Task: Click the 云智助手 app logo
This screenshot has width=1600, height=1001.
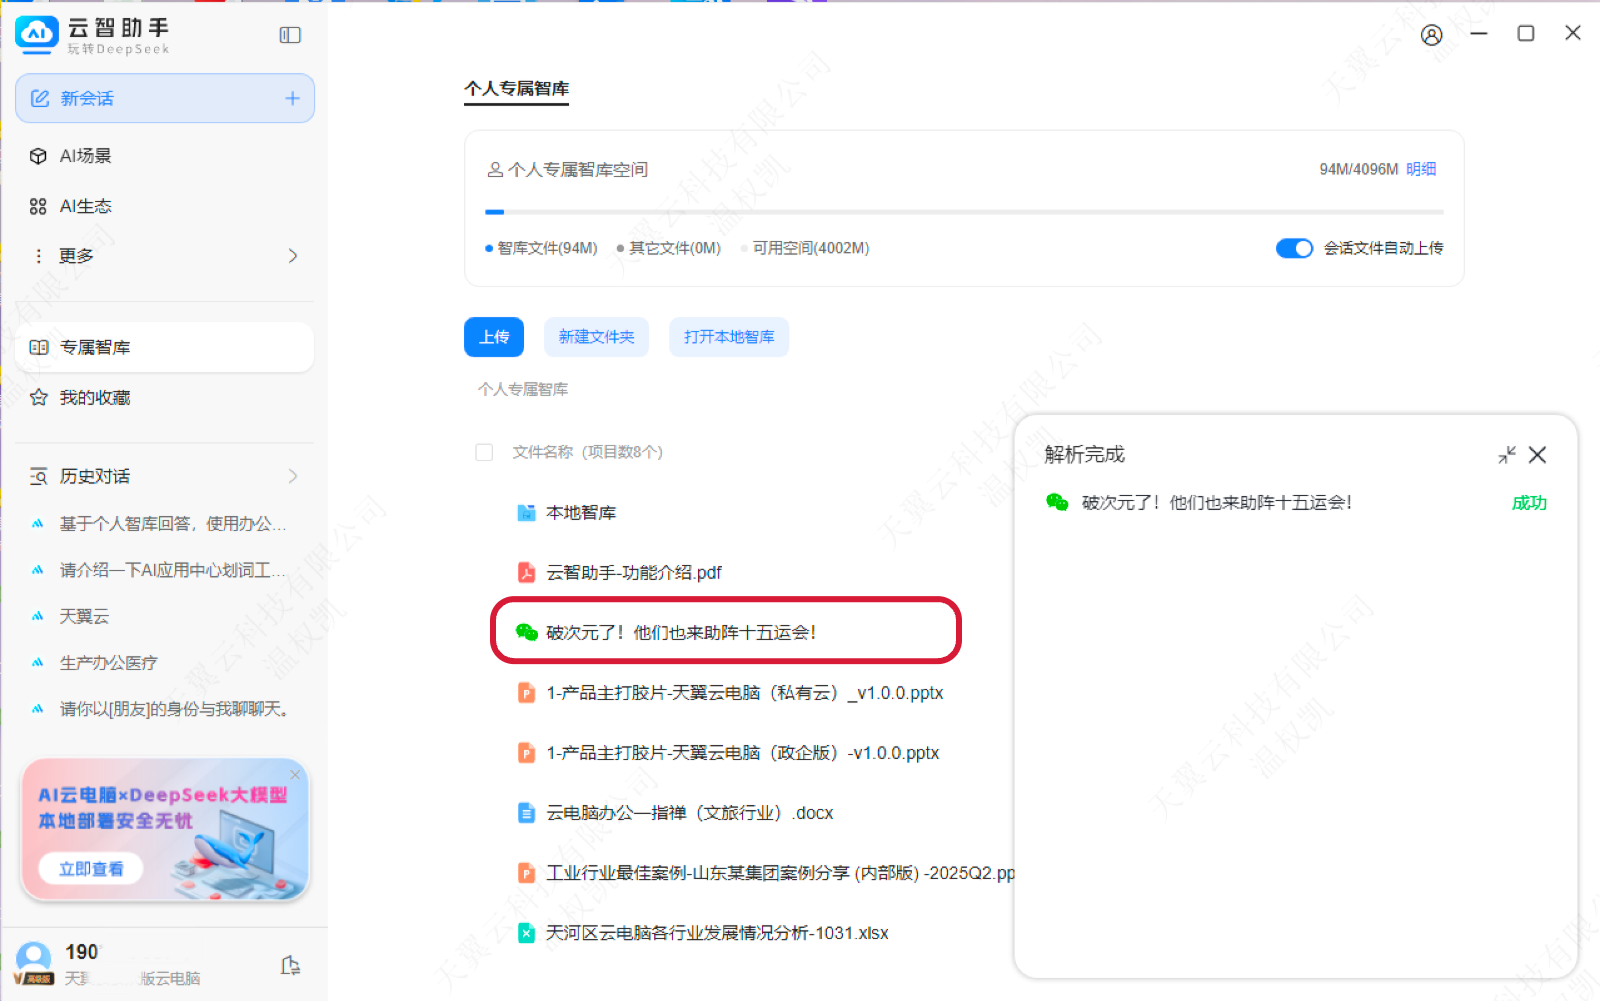Action: tap(37, 34)
